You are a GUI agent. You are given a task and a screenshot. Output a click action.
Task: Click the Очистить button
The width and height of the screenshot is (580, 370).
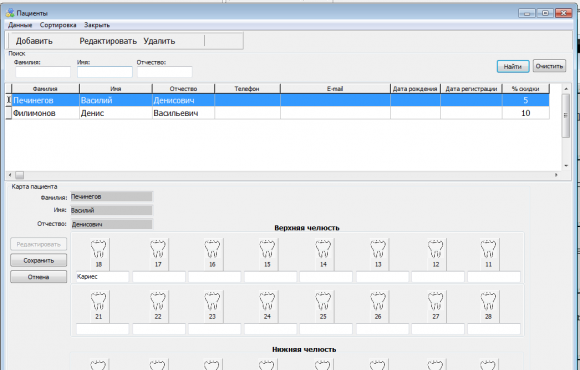[549, 66]
